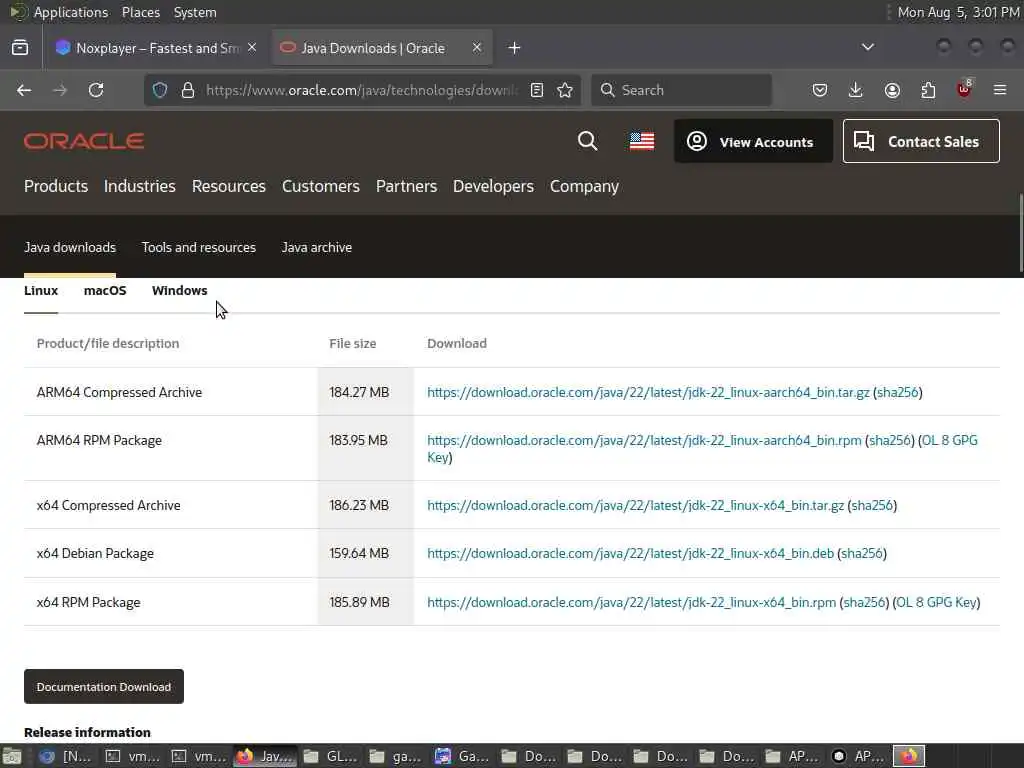Click the show desktop icon in taskbar
This screenshot has height=768, width=1024.
[12, 756]
